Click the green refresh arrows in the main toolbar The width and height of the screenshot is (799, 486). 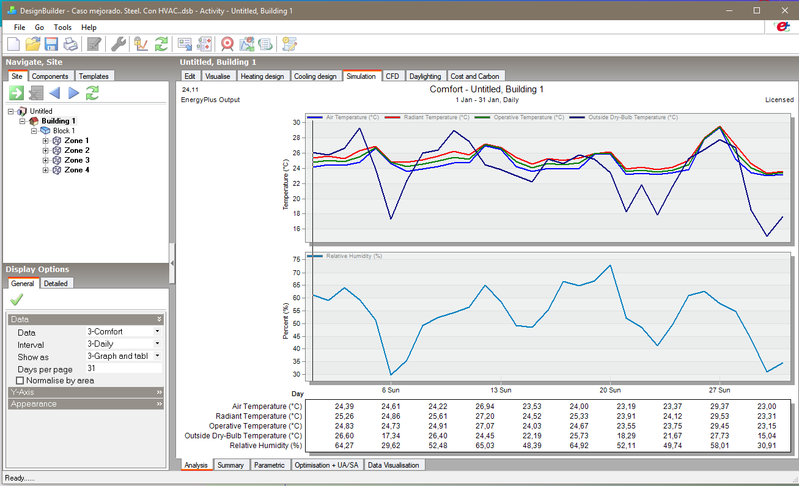(x=161, y=44)
